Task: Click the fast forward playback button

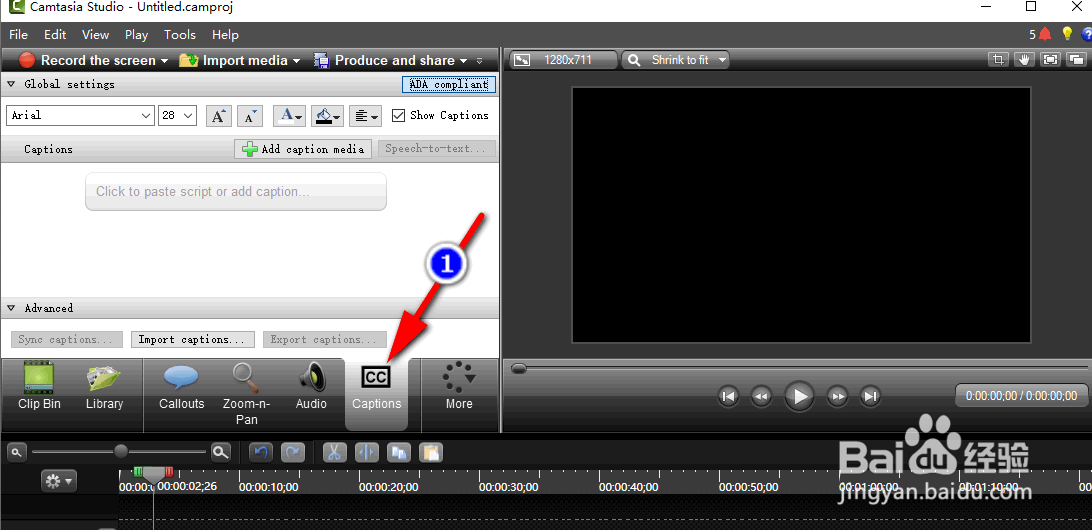Action: [837, 397]
